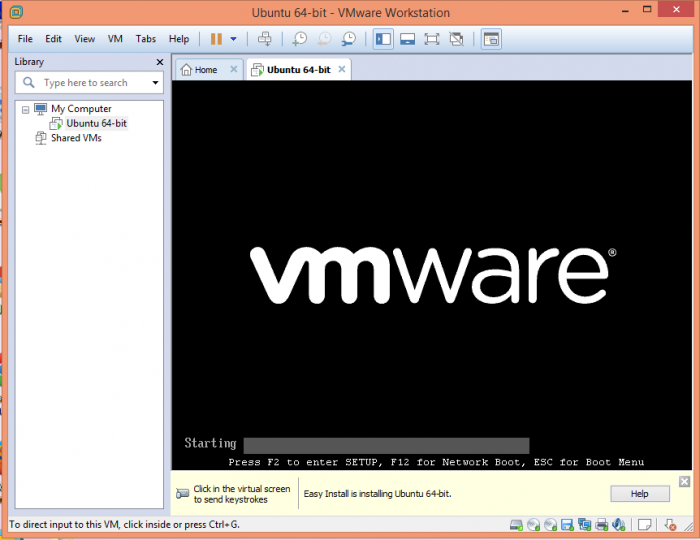Send Ctrl+Alt+Del to the virtual machine

coord(264,39)
